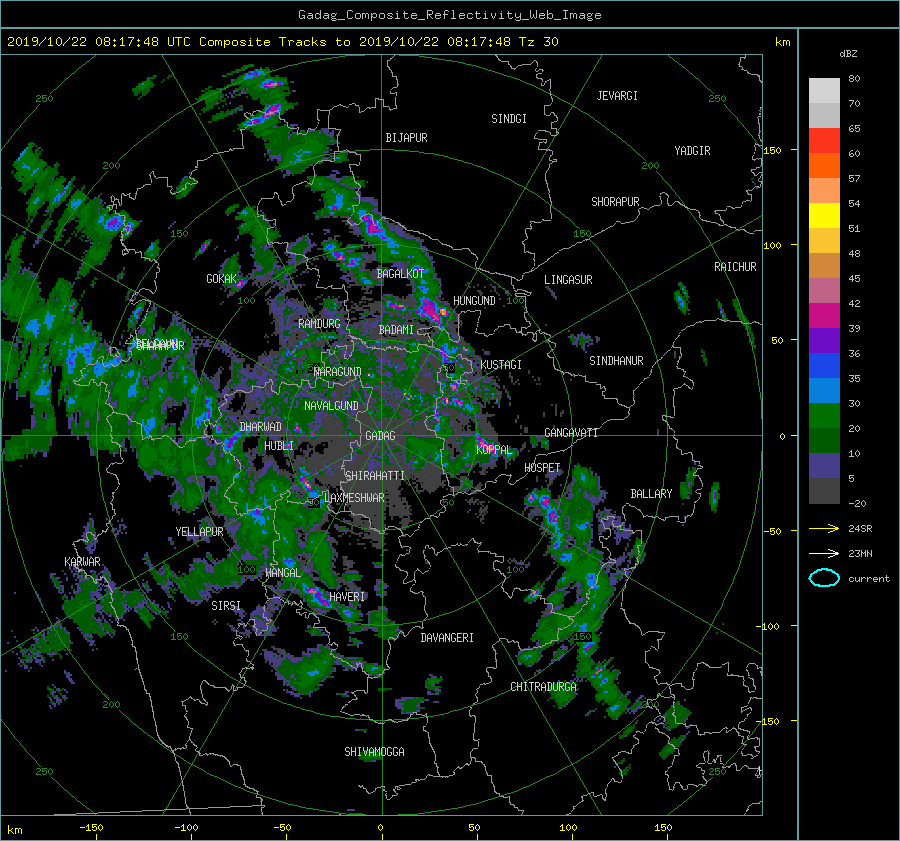Click the white 23MN arrow legend icon
Image resolution: width=900 pixels, height=841 pixels.
(824, 553)
